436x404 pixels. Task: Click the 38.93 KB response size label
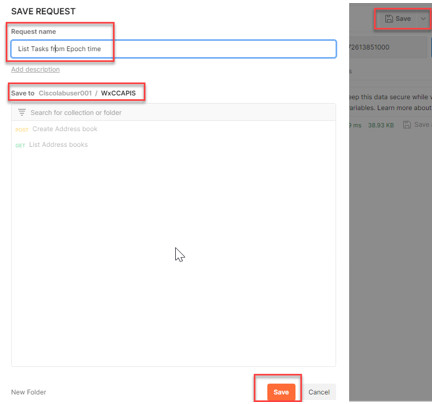pos(381,125)
